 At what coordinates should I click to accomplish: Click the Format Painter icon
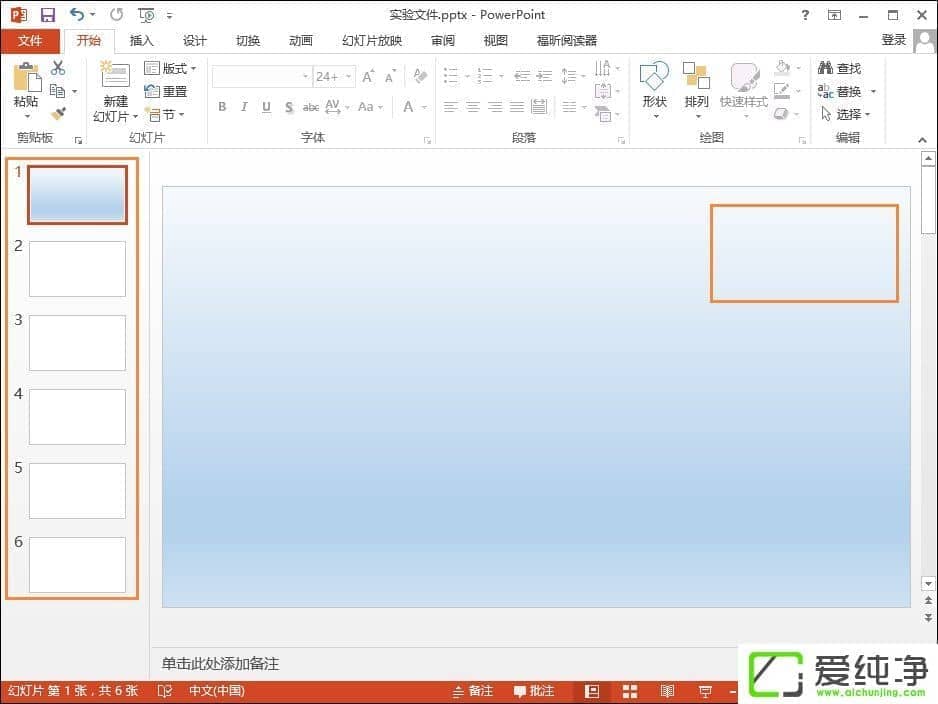(58, 113)
